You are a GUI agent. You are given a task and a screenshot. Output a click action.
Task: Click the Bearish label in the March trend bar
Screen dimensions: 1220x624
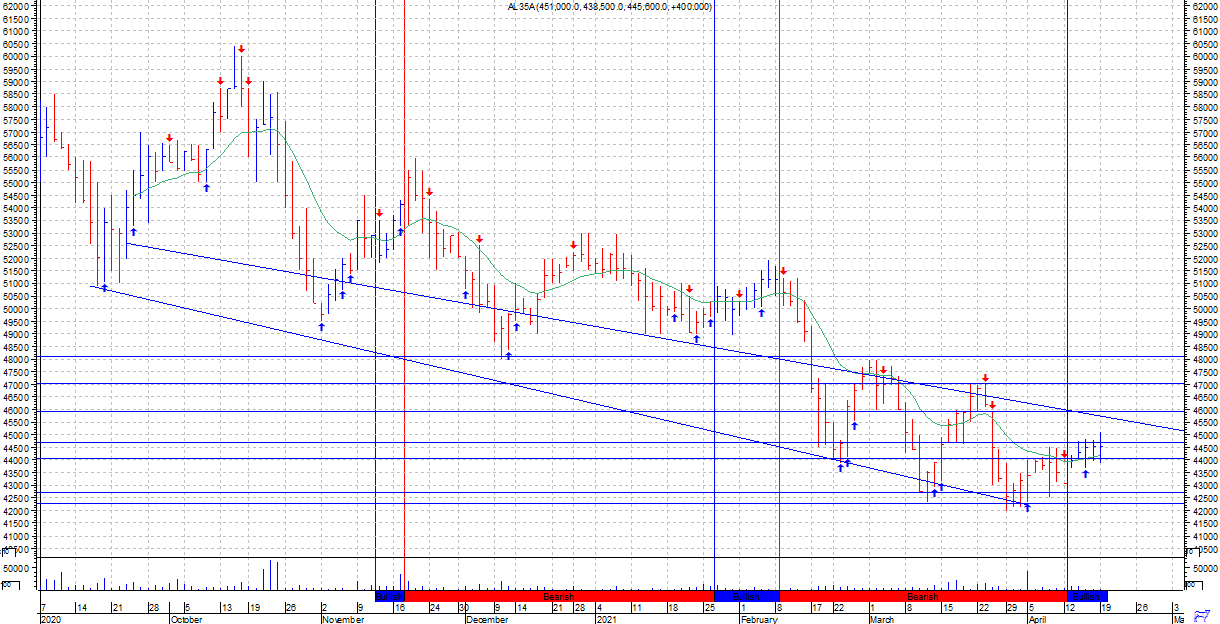click(x=921, y=596)
